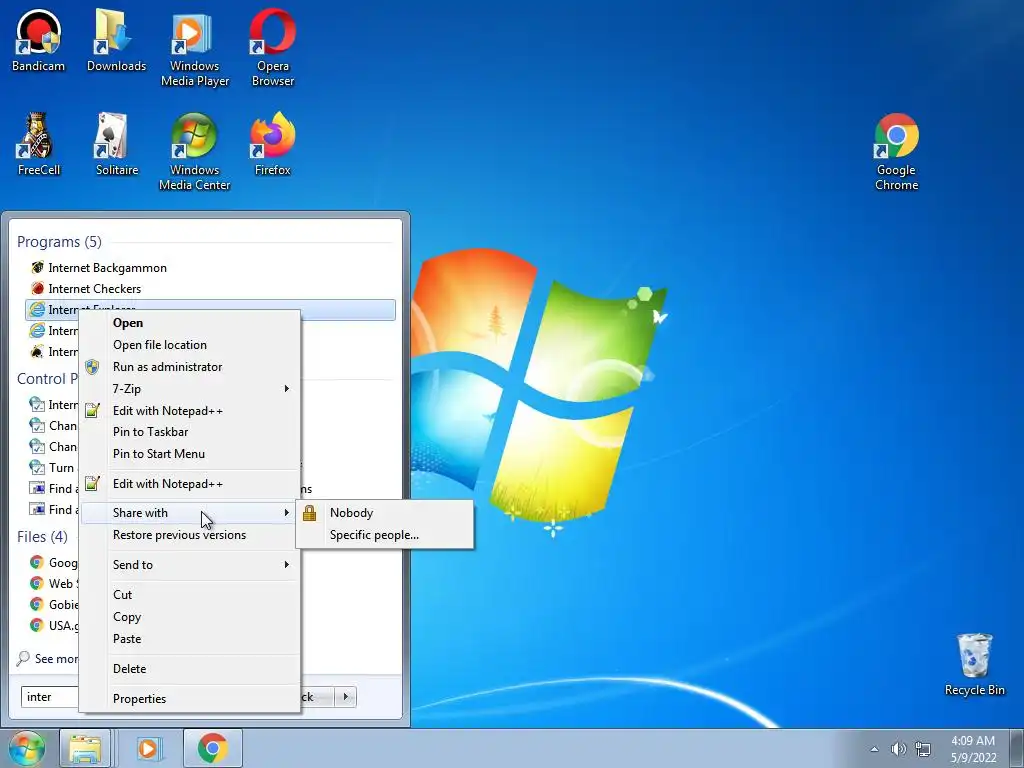This screenshot has height=768, width=1024.
Task: Choose Edit with Notepad++ below 7-Zip
Action: (189, 411)
